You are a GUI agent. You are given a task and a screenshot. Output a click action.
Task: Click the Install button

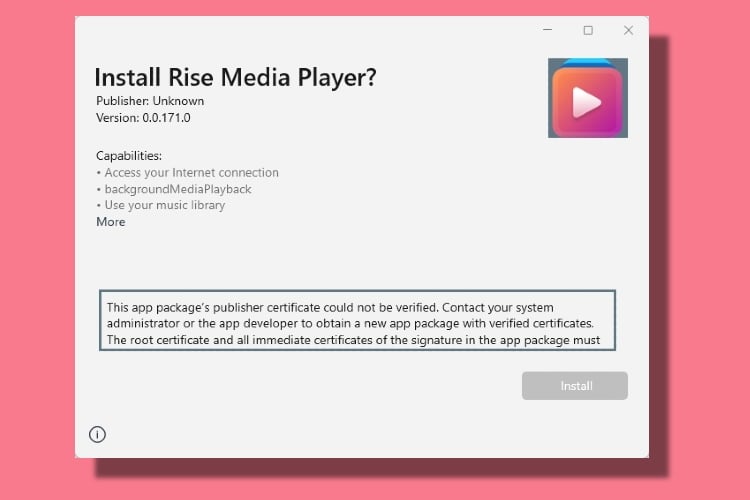click(x=574, y=386)
